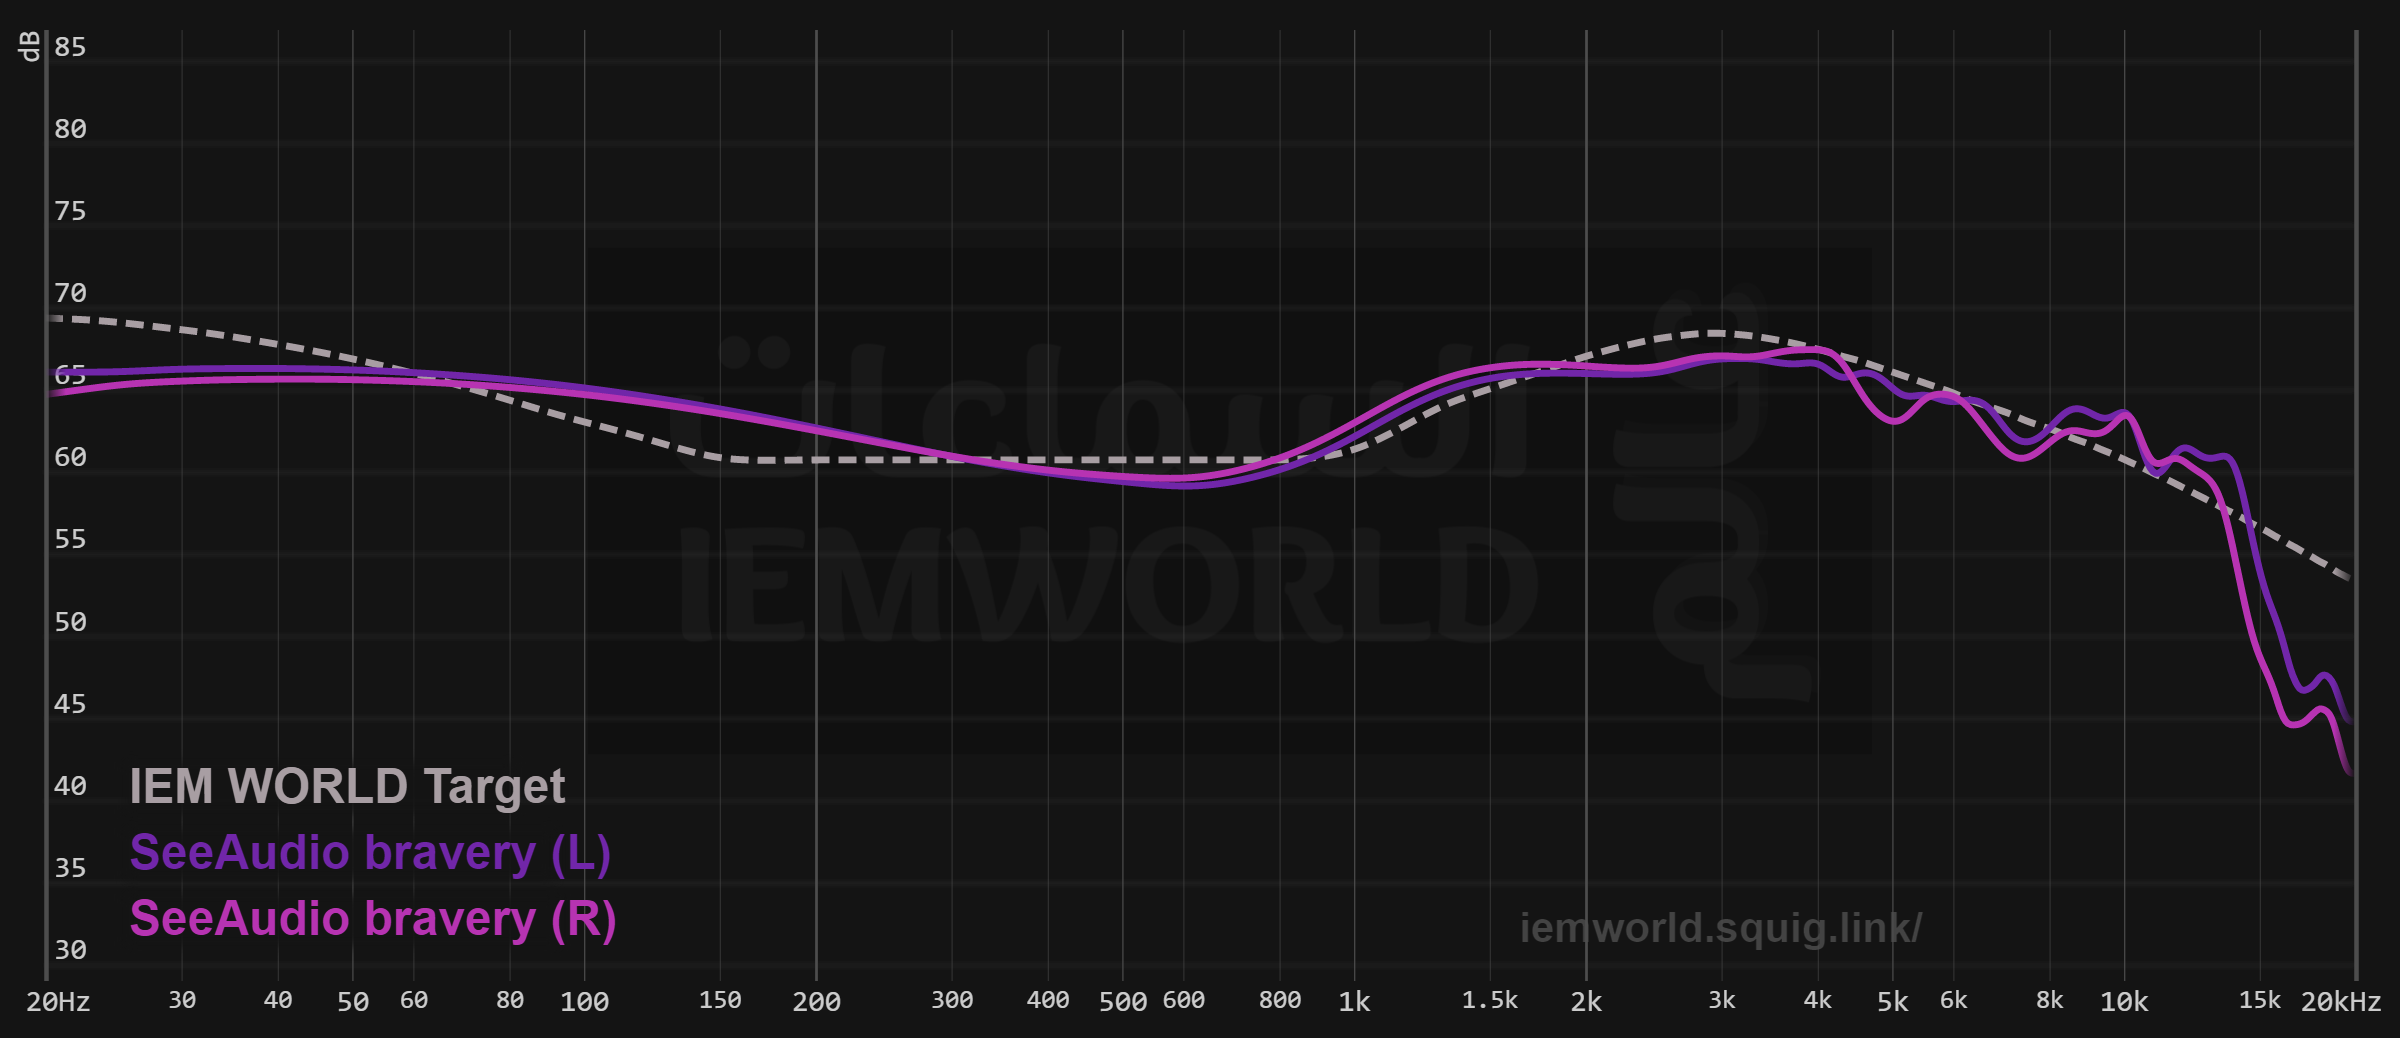
Task: Select the 1k frequency tick label
Action: [1354, 1001]
